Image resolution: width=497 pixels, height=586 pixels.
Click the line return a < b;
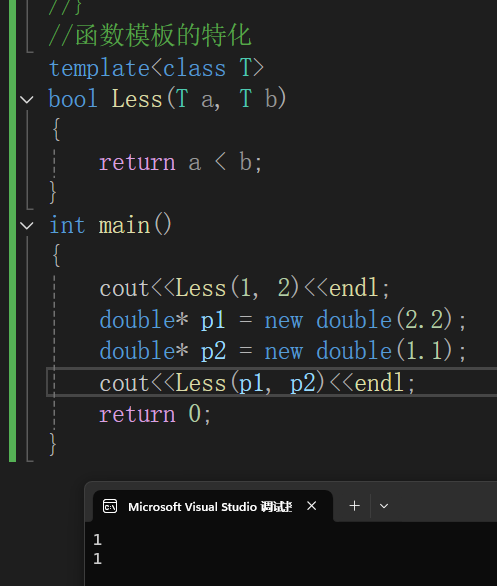tap(180, 163)
